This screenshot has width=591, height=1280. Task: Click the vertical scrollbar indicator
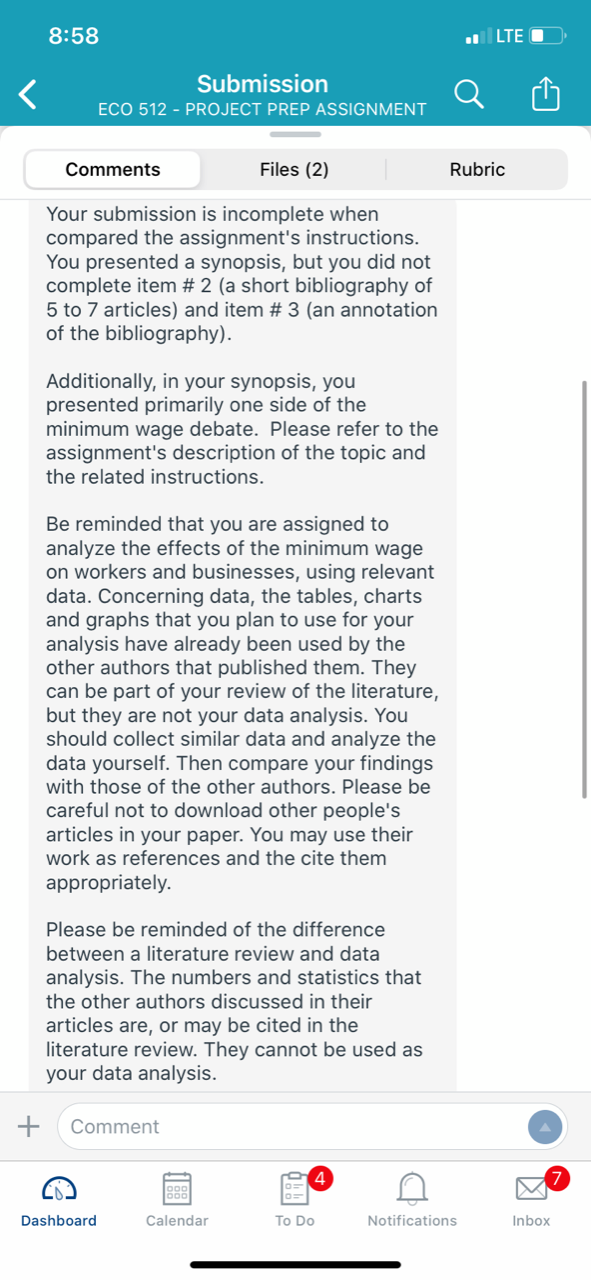coord(584,589)
